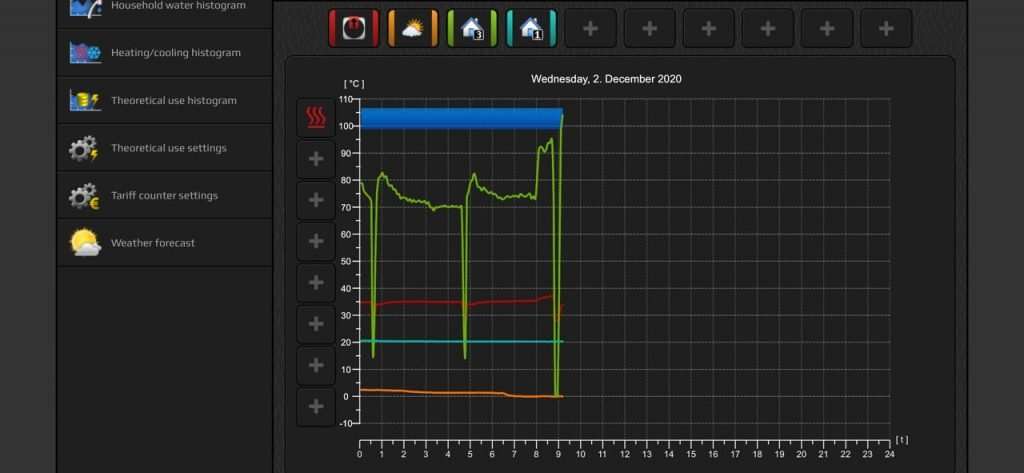Open Theoretical use settings gear icon
This screenshot has width=1024, height=473.
84,148
